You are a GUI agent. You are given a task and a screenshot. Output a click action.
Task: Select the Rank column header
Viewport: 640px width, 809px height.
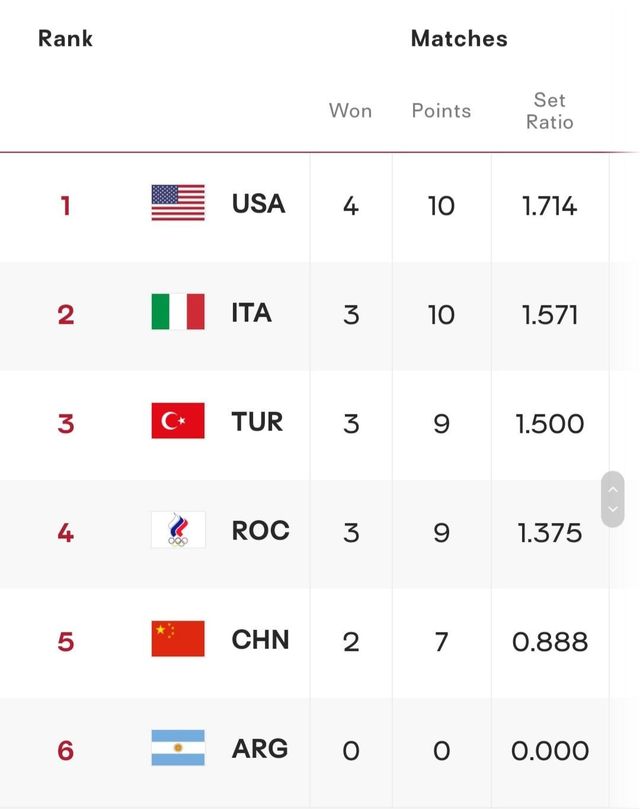tap(65, 39)
